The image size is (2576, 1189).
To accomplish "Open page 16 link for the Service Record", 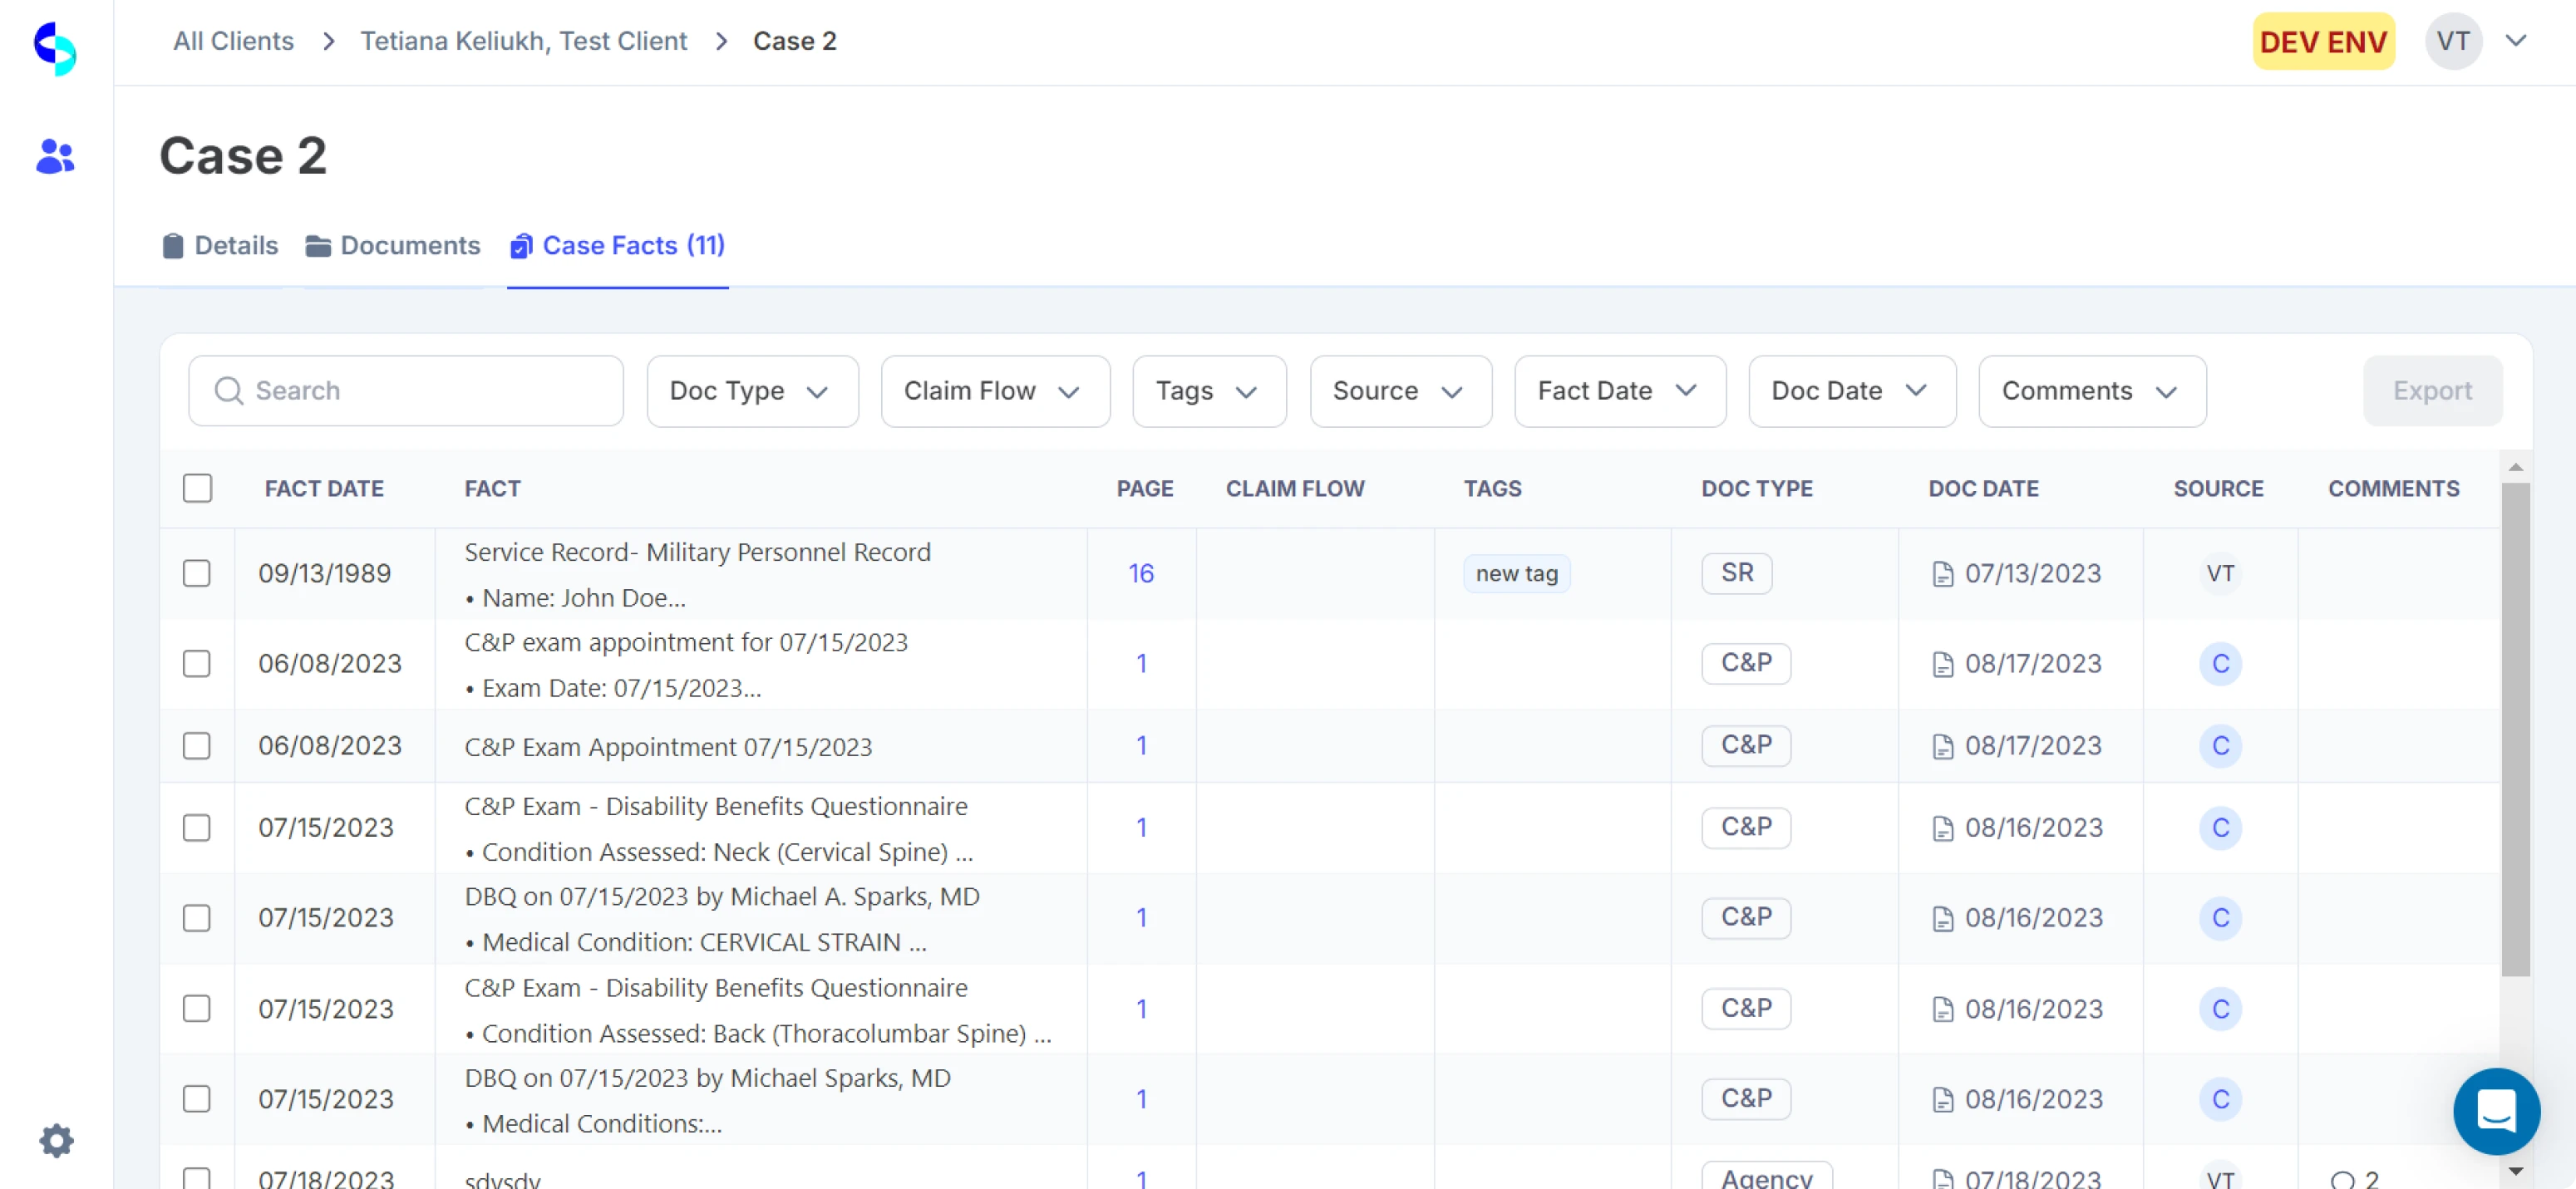I will click(x=1140, y=573).
